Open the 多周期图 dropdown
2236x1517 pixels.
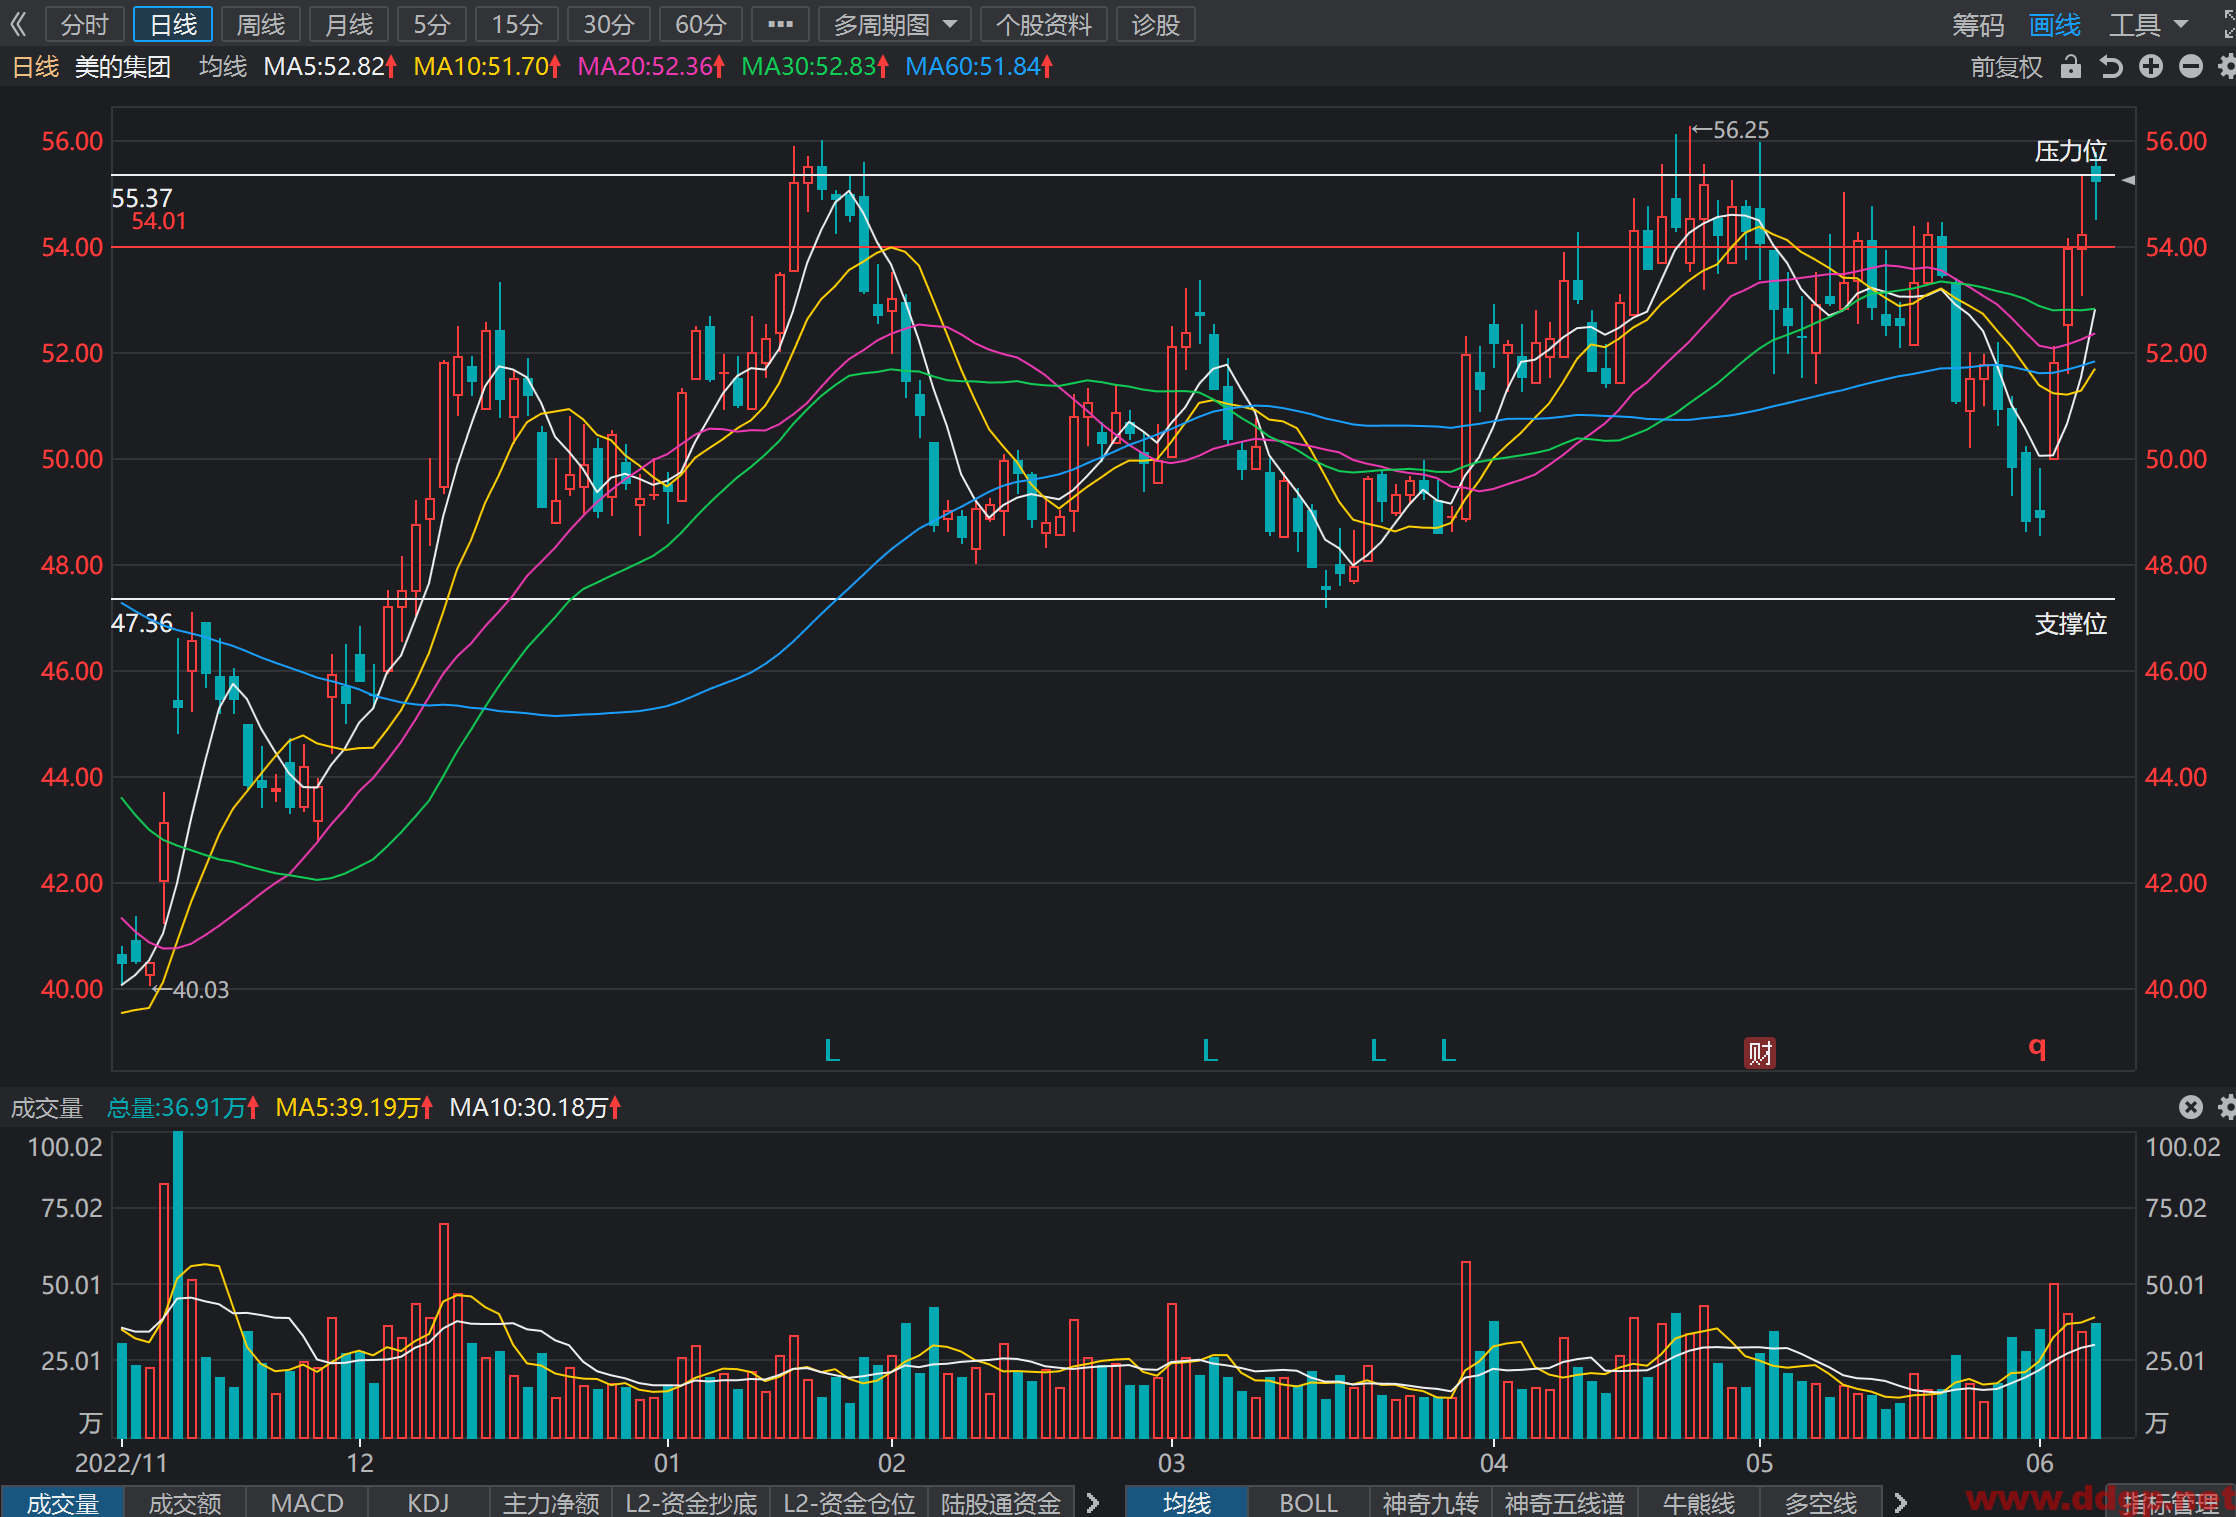(895, 24)
